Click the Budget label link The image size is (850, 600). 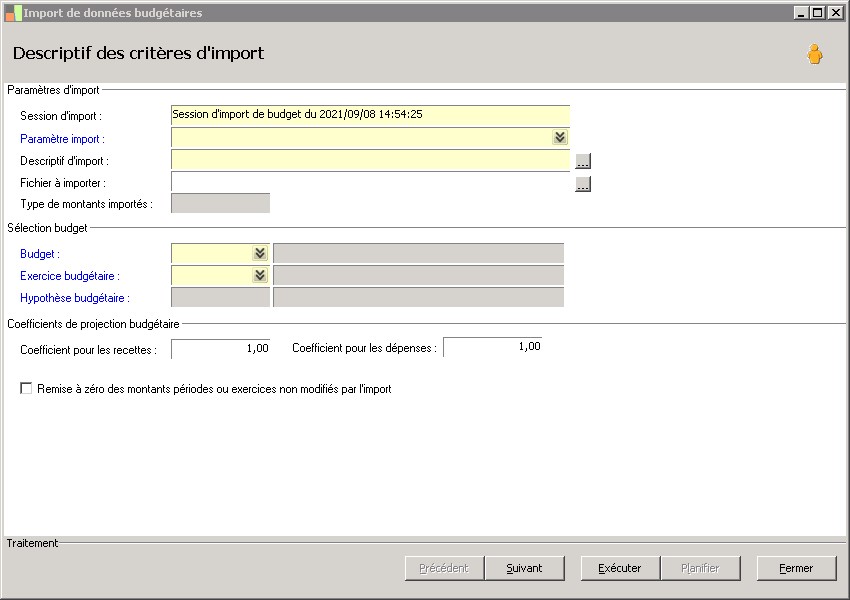point(39,254)
